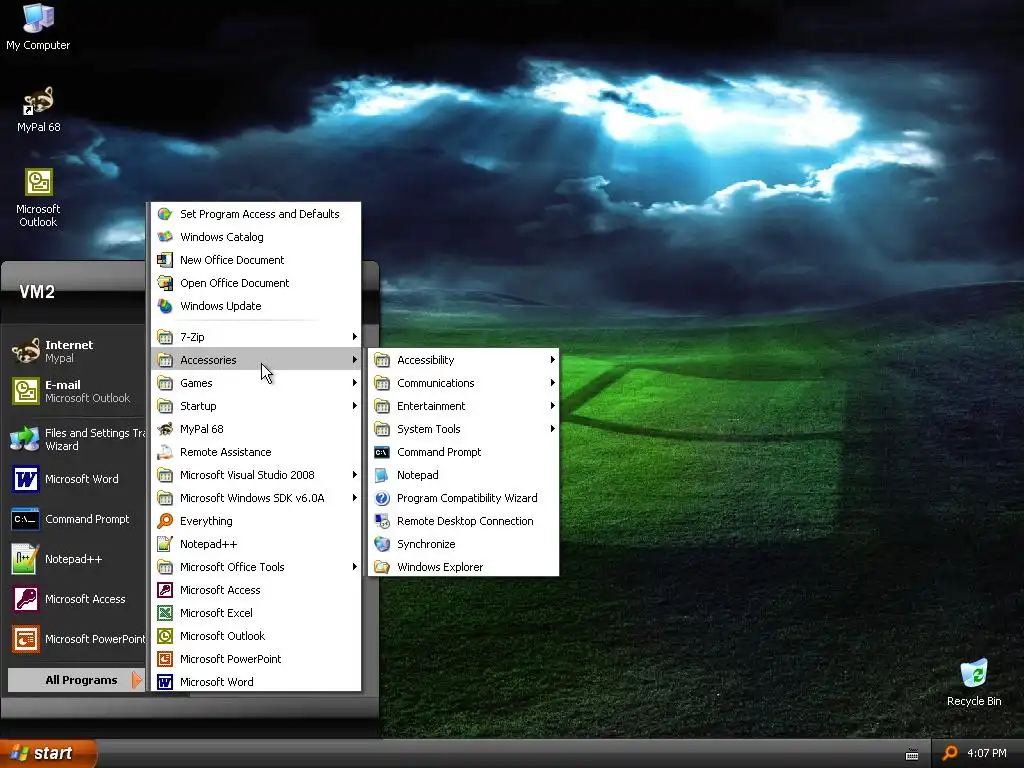Viewport: 1024px width, 768px height.
Task: Click the Notepad icon in Accessories submenu
Action: point(382,475)
